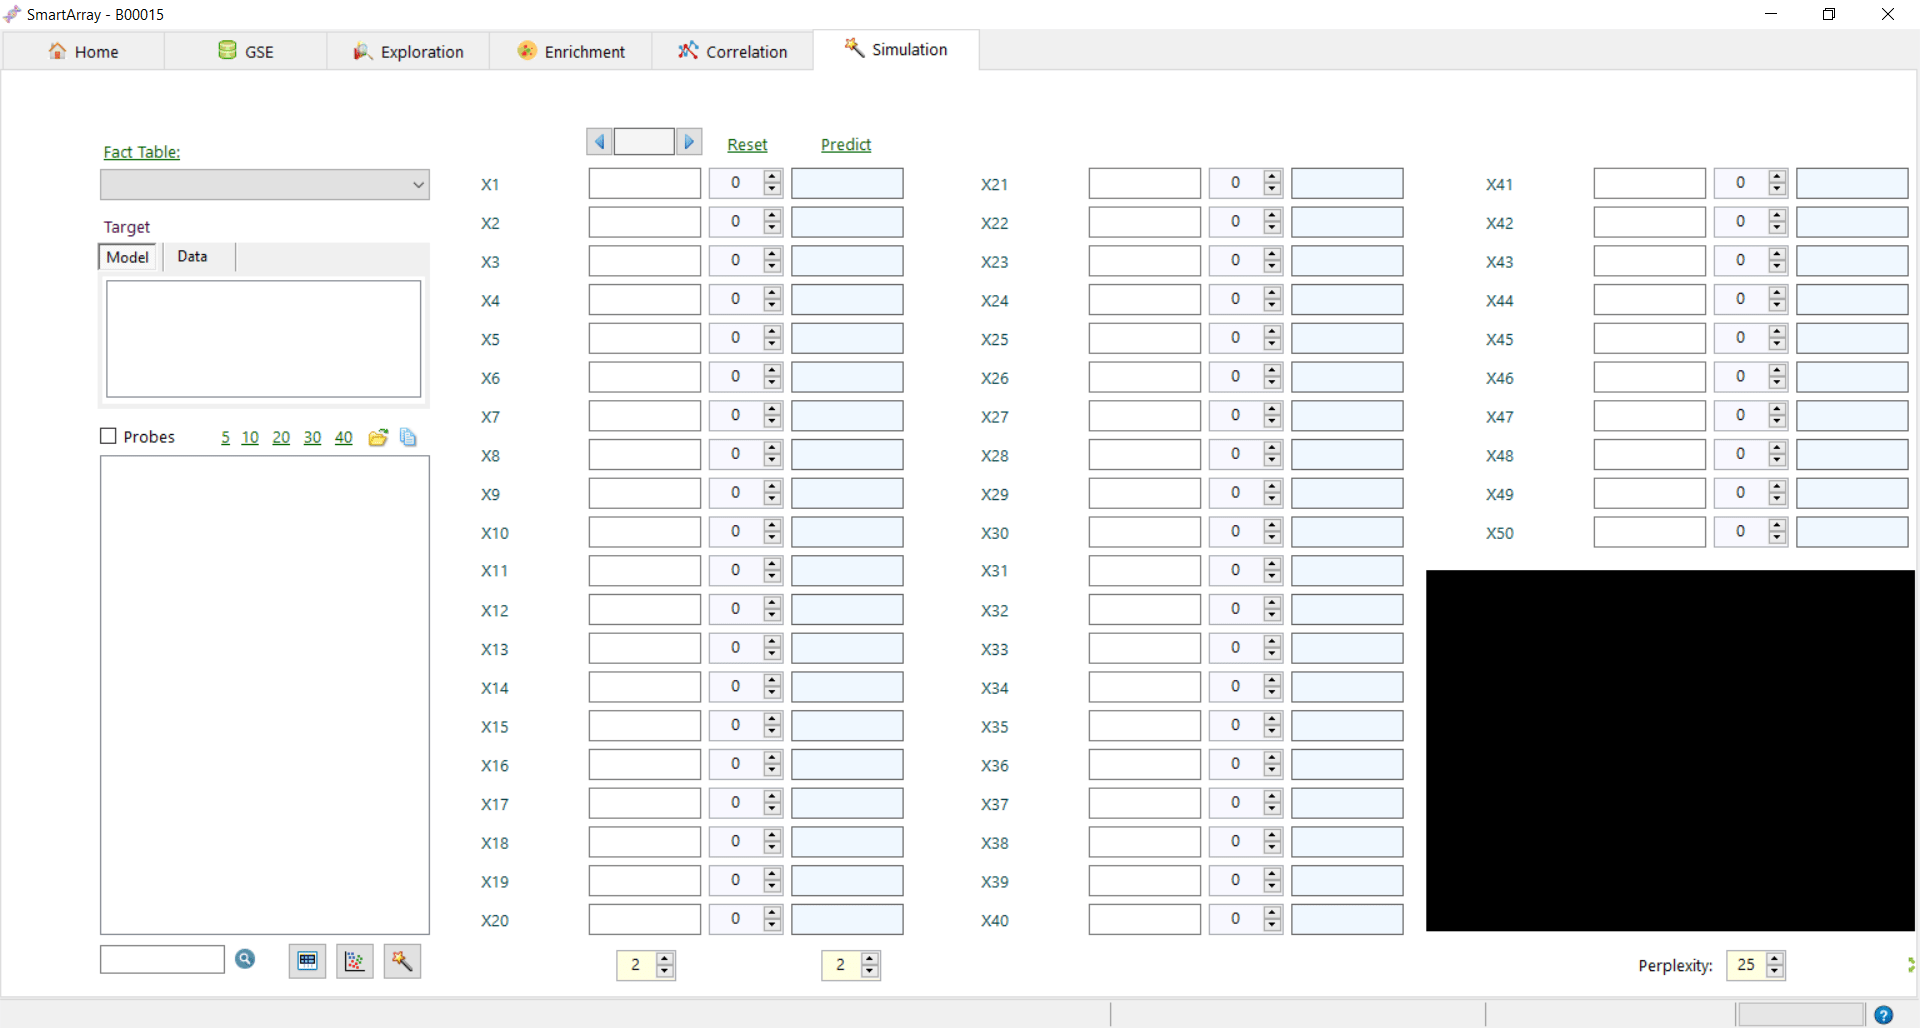Click the scatter plot icon button

point(355,961)
